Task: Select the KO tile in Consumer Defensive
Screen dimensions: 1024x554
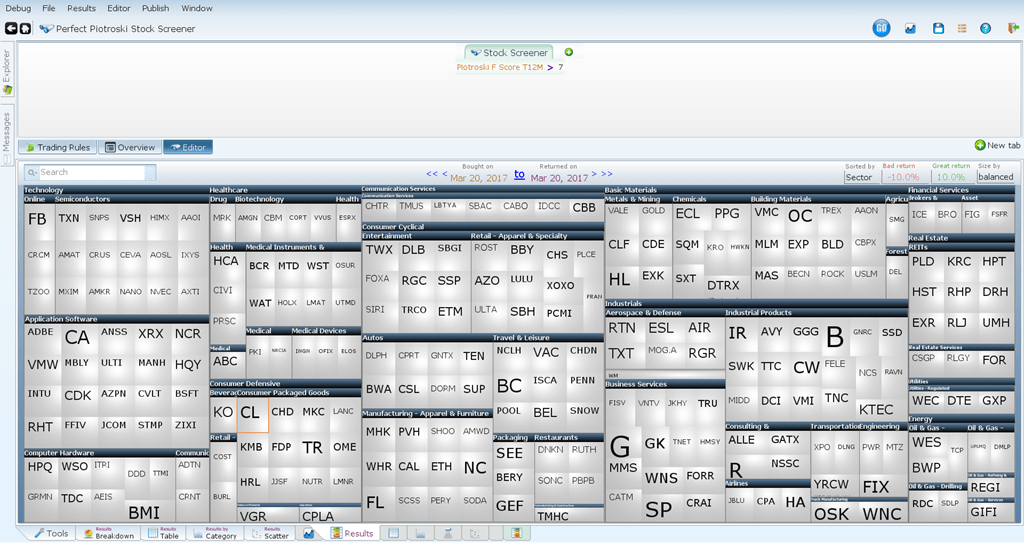Action: coord(223,413)
